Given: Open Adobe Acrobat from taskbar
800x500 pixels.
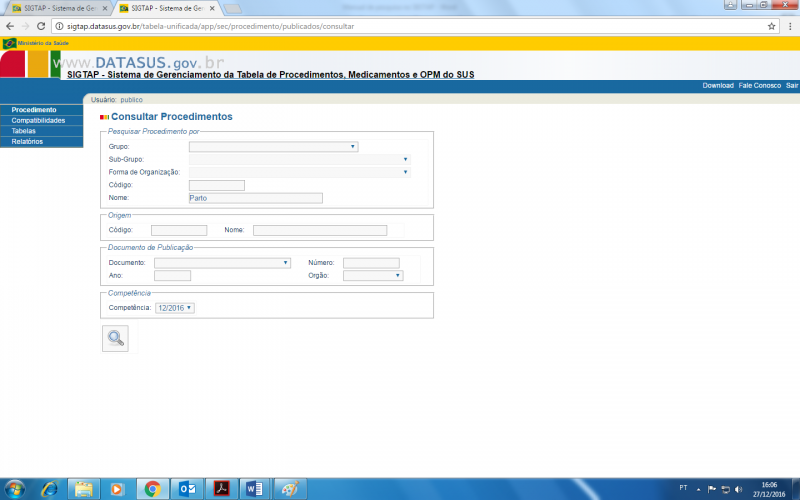Looking at the screenshot, I should pos(221,489).
